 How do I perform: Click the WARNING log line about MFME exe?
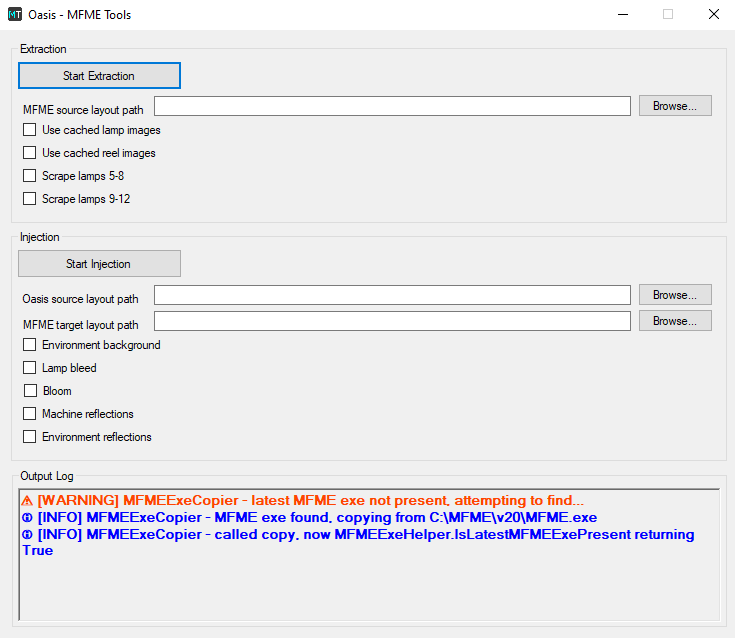pos(303,501)
